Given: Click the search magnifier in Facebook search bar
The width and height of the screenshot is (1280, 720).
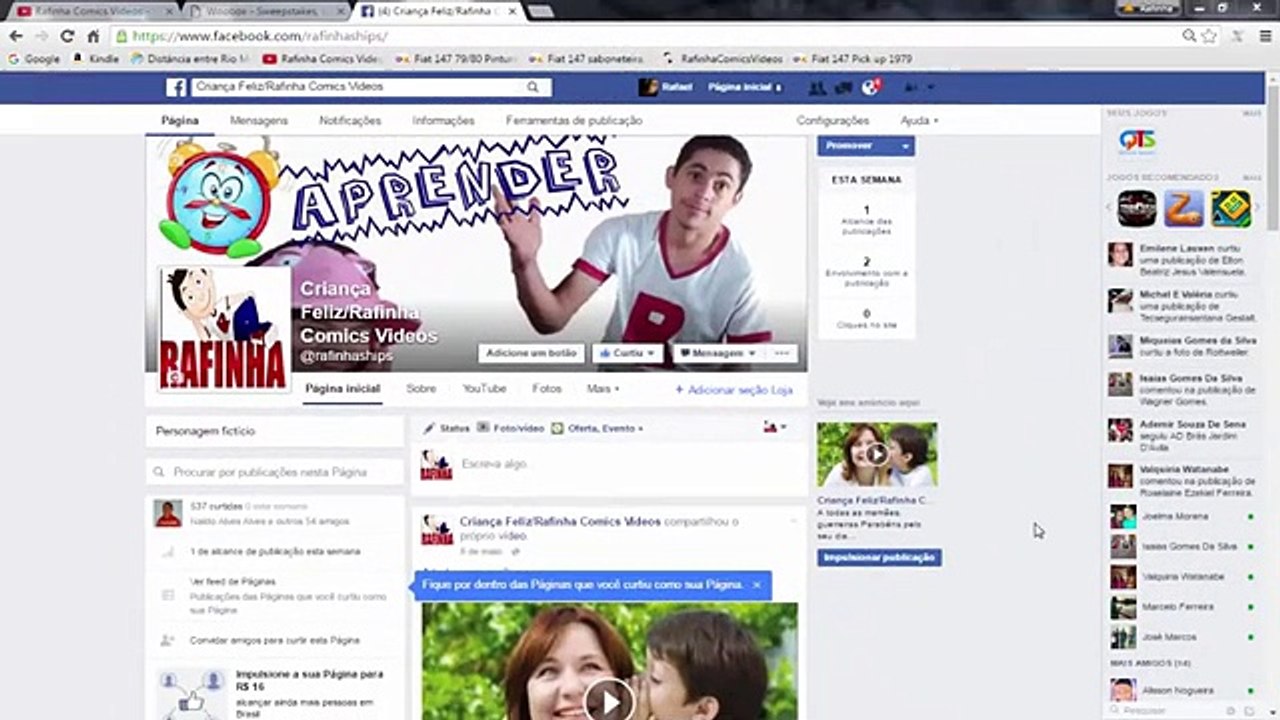Looking at the screenshot, I should click(x=533, y=87).
